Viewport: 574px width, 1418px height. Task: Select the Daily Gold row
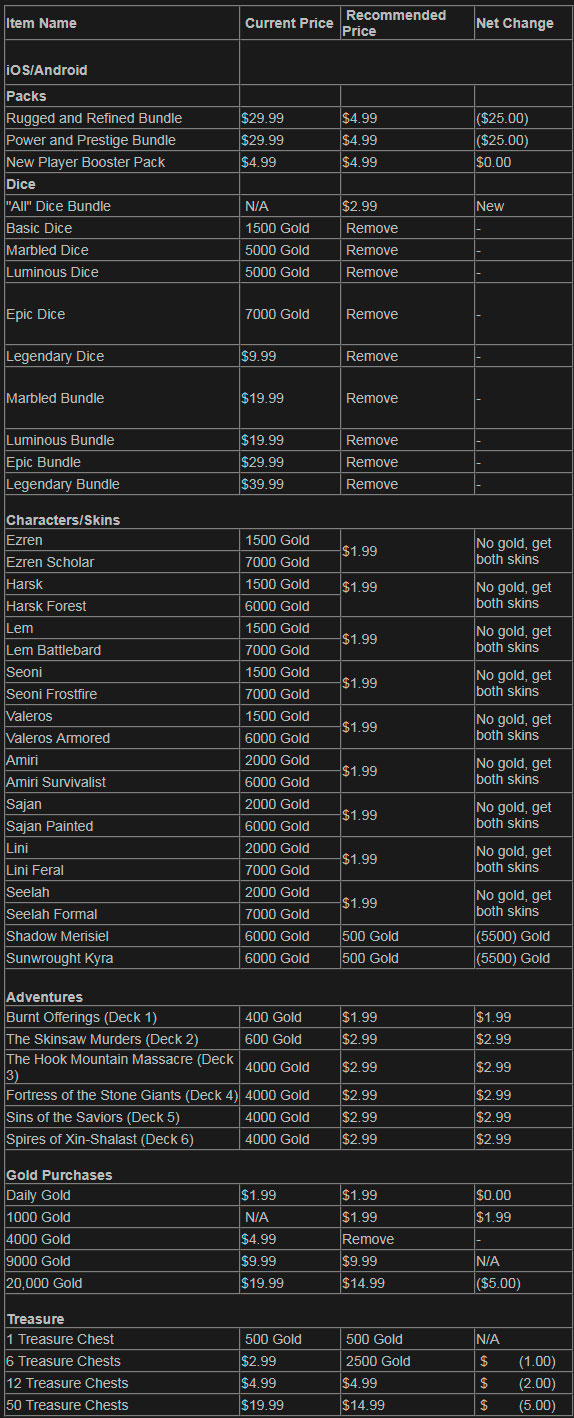coord(288,1195)
